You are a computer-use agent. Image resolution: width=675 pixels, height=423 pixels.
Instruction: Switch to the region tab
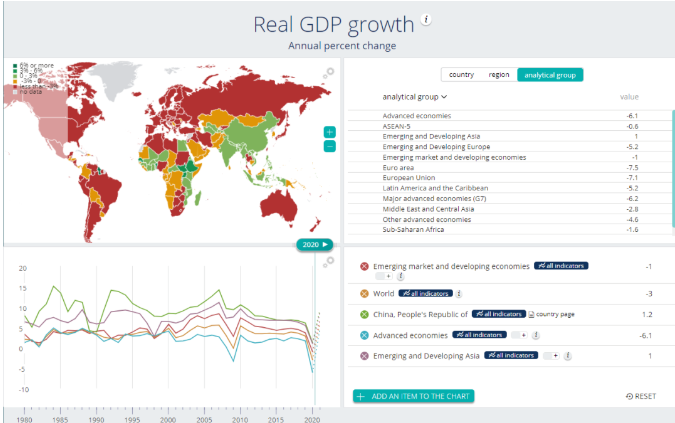click(497, 74)
